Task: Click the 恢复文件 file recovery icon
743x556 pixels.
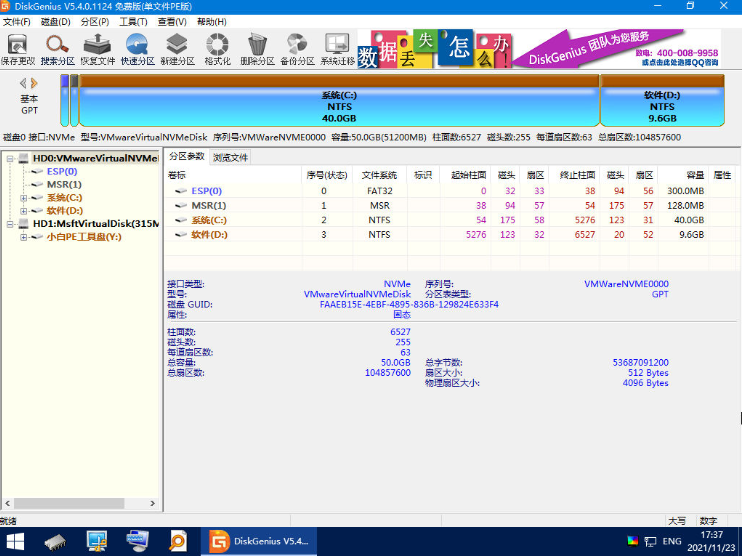Action: click(97, 49)
